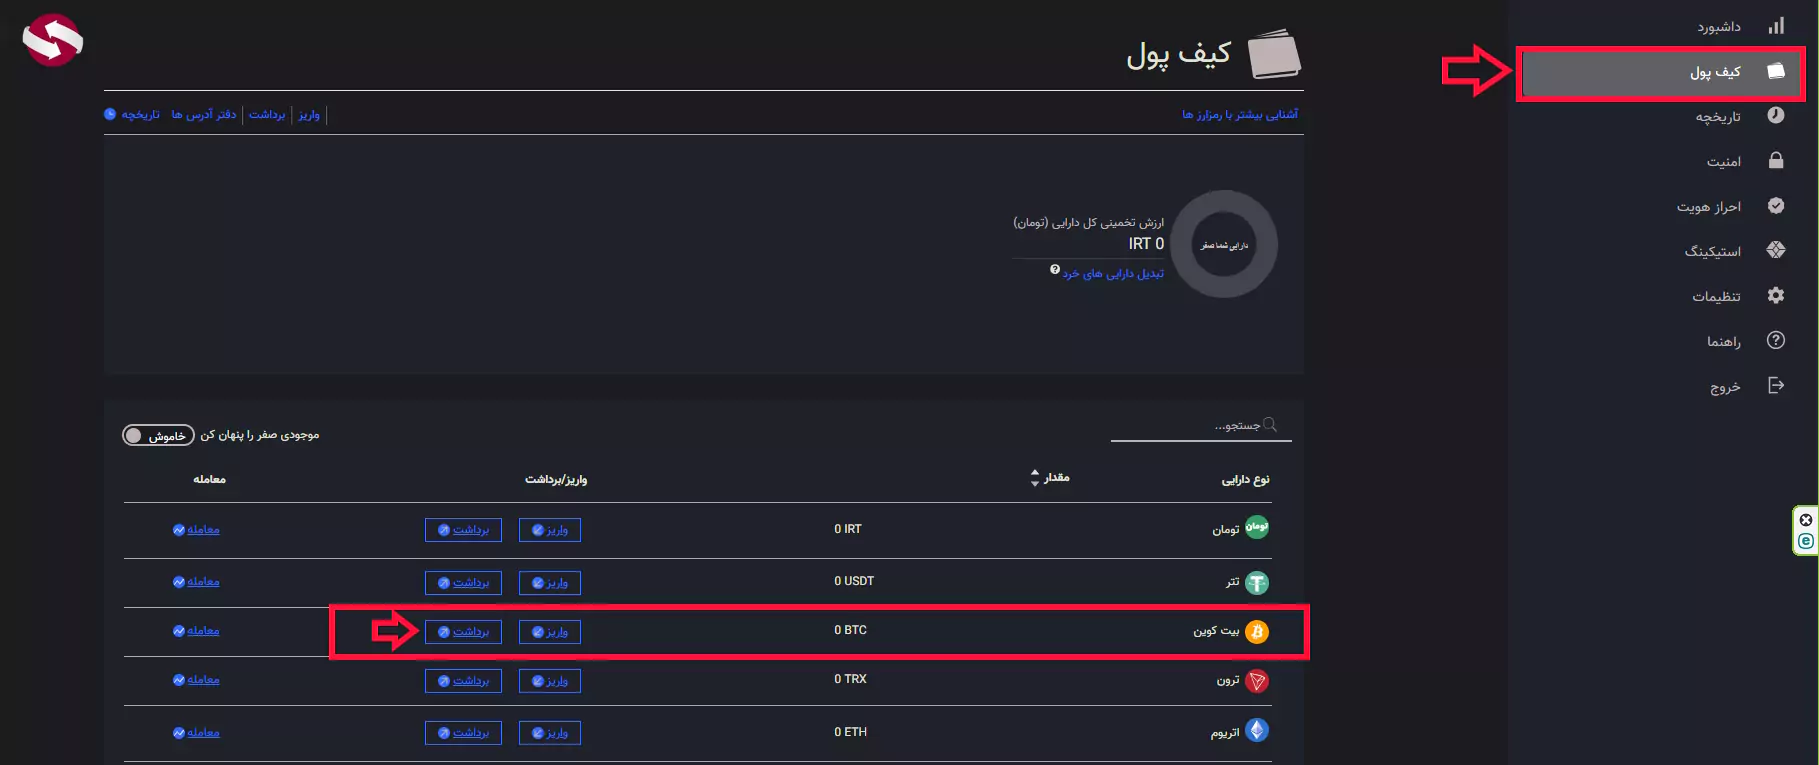Click برداشت button in the تتر row
Screen dimensions: 1819x765
tap(463, 583)
